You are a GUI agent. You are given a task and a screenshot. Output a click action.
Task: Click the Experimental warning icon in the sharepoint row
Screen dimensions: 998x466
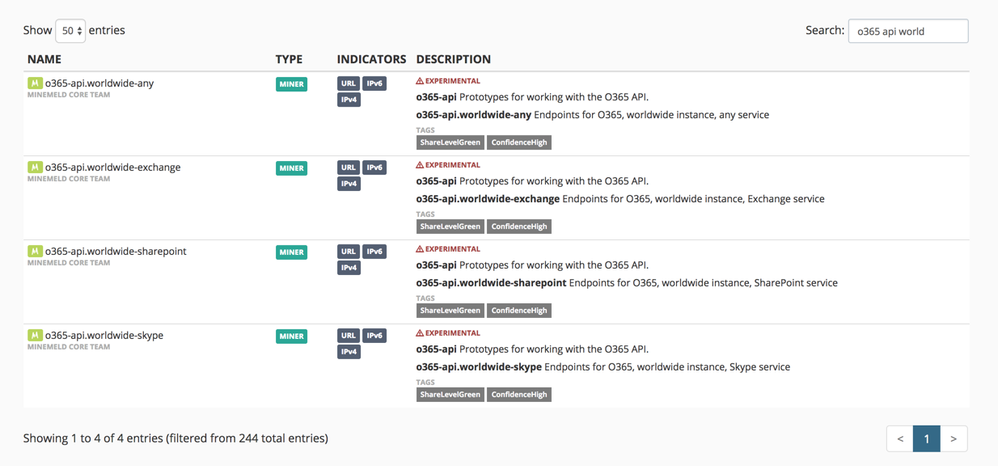[x=420, y=249]
